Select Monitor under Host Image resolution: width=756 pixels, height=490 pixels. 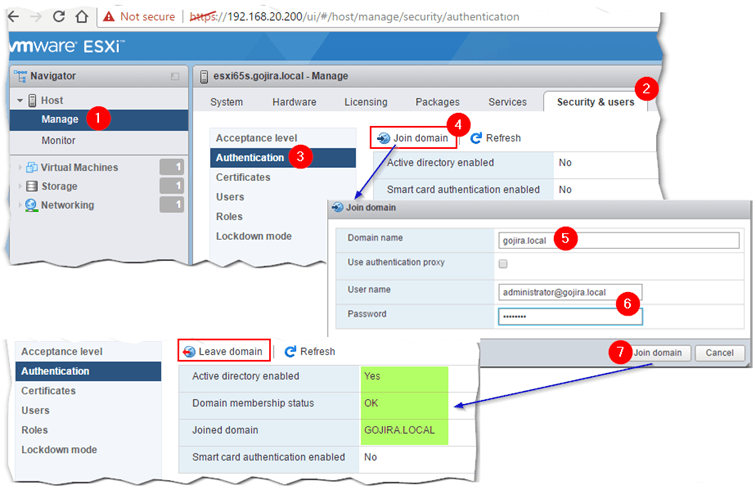[x=99, y=141]
